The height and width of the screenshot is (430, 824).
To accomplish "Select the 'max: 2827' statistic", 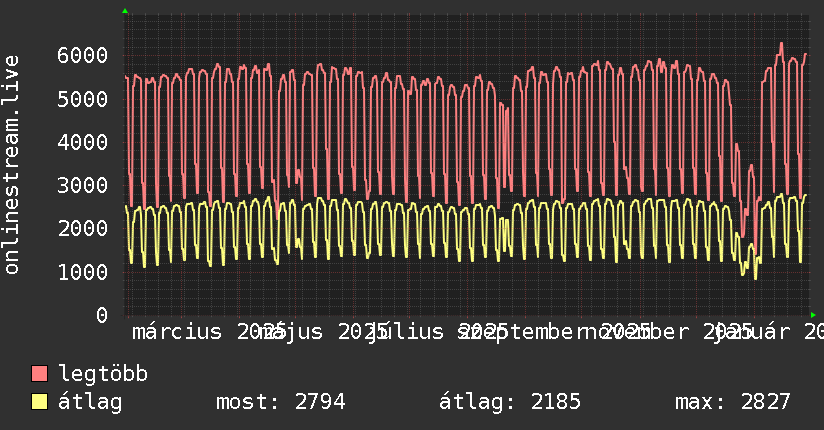I will (x=732, y=403).
